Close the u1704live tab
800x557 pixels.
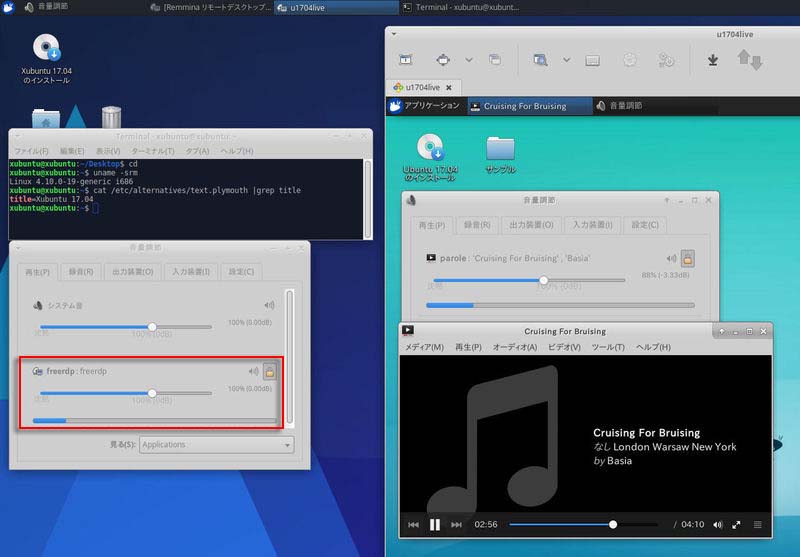[x=448, y=88]
